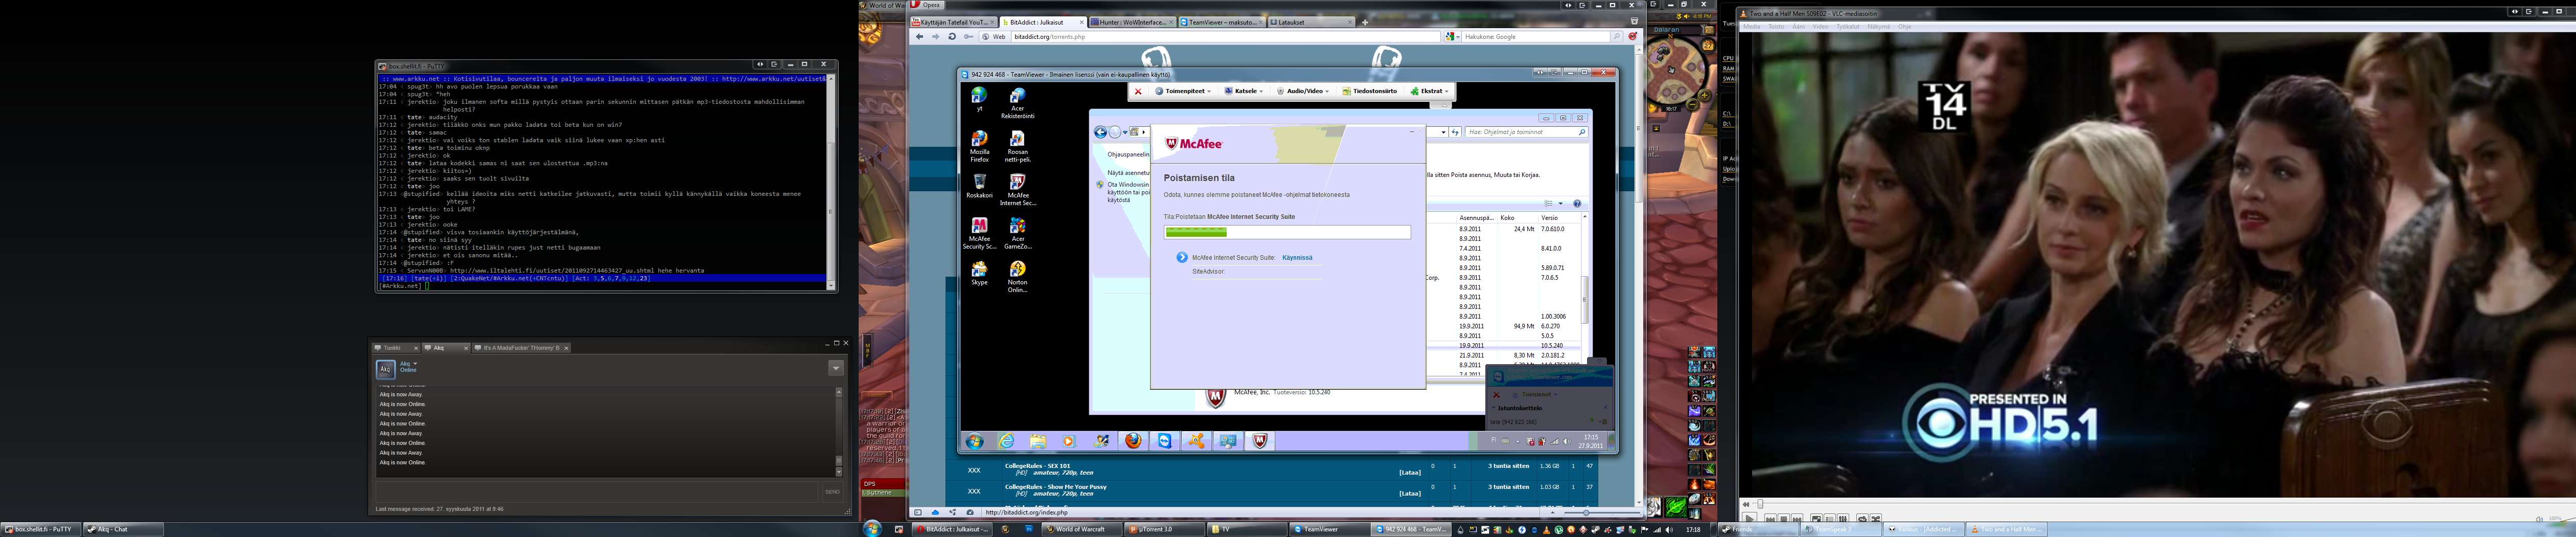Open the Audio/Video dropdown in TeamViewer

coord(1304,91)
